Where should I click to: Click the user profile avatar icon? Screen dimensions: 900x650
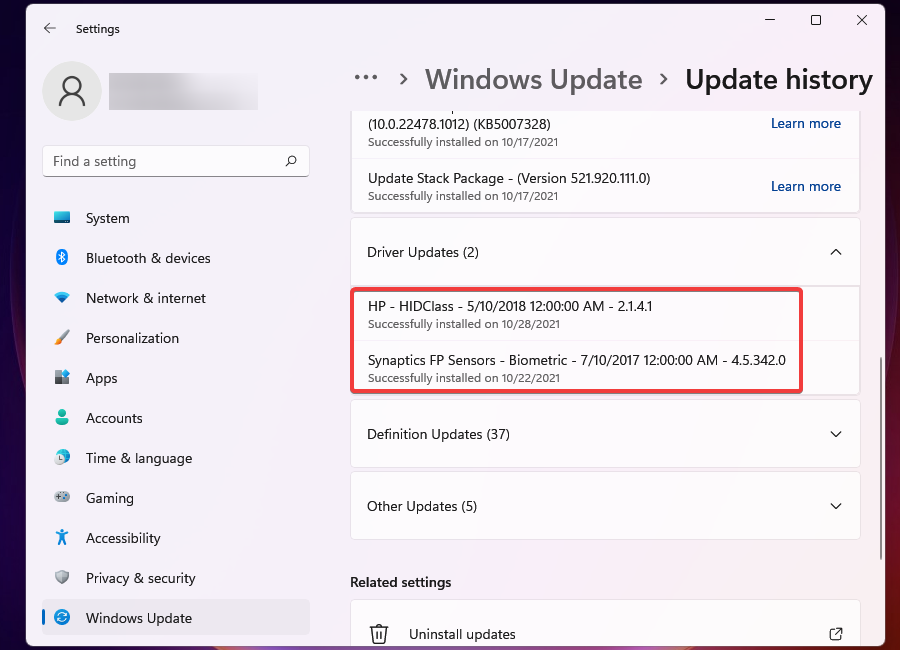(72, 91)
